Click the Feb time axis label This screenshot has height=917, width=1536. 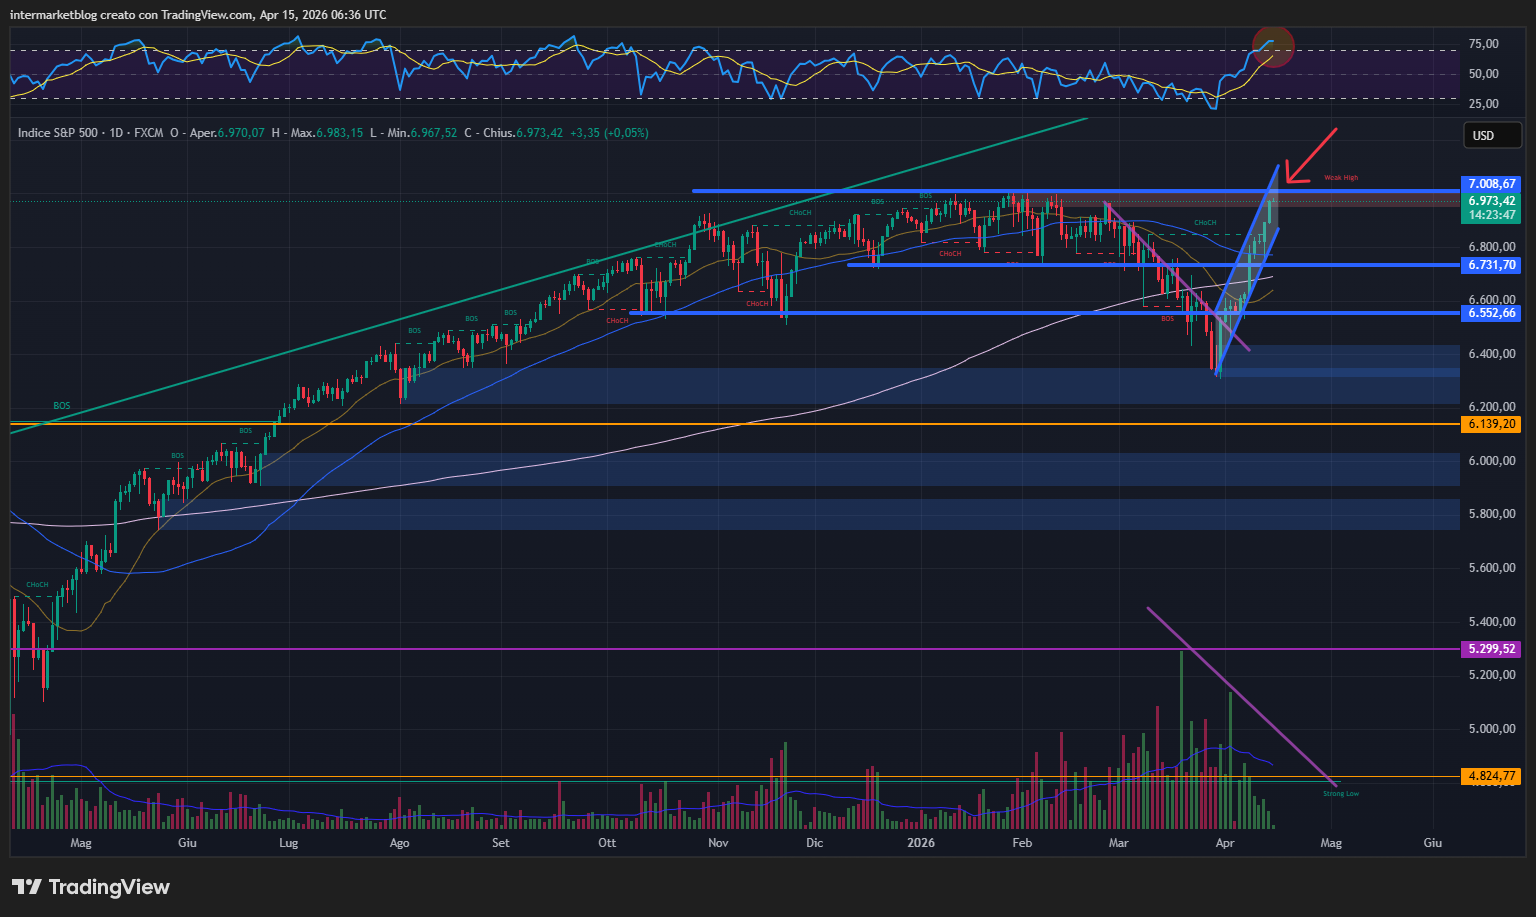(x=1022, y=843)
